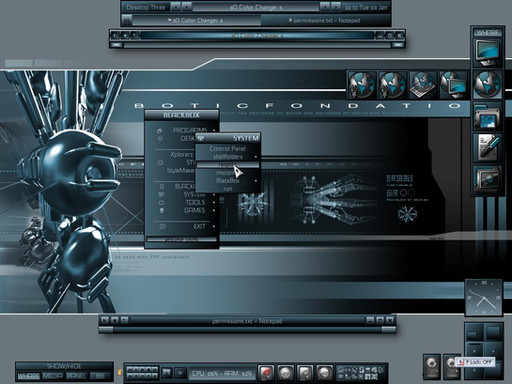Screen dimensions: 512x384
Task: Launch the document with pen icon
Action: [488, 147]
